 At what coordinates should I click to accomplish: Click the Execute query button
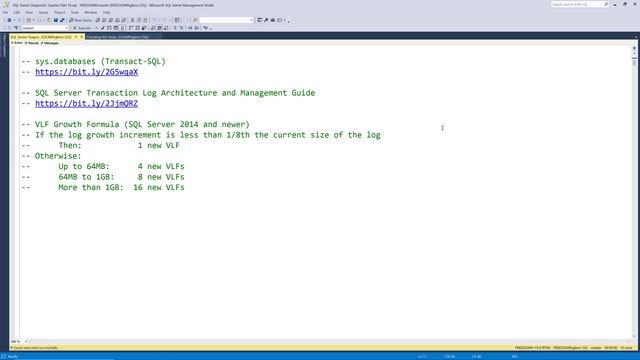82,28
